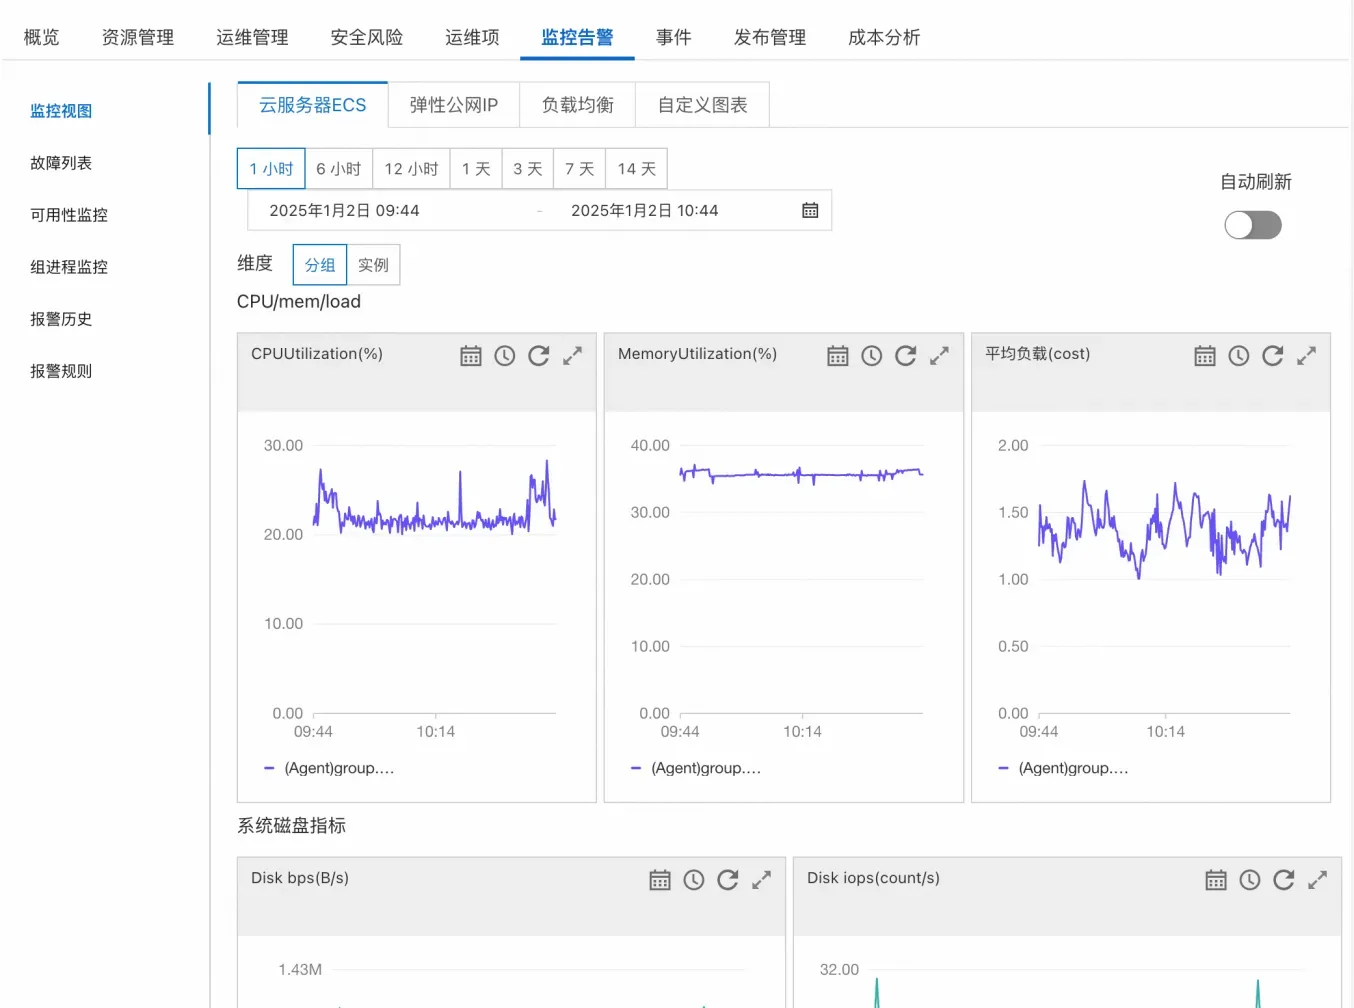The width and height of the screenshot is (1354, 1008).
Task: Open calendar icon on MemoryUtilization chart
Action: [x=838, y=356]
